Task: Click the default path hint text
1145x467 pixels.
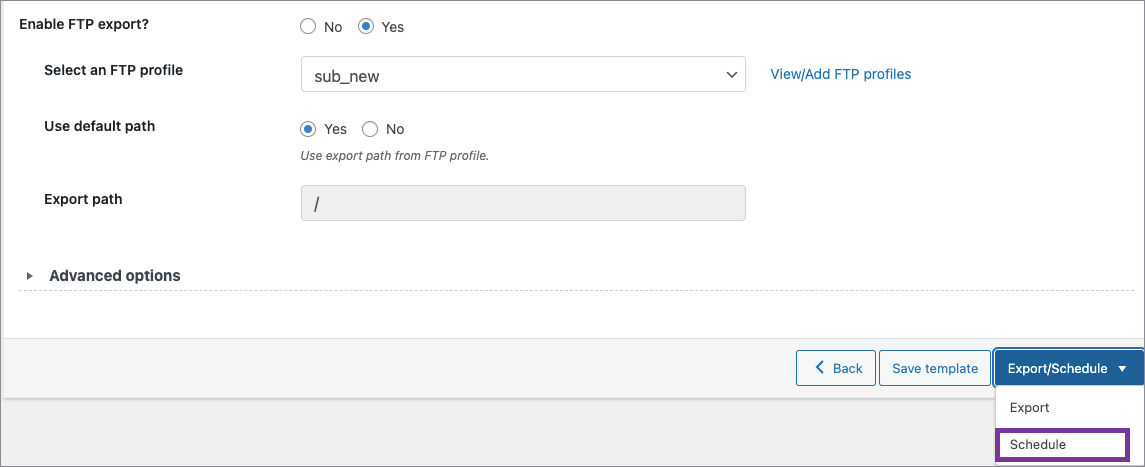Action: tap(394, 156)
